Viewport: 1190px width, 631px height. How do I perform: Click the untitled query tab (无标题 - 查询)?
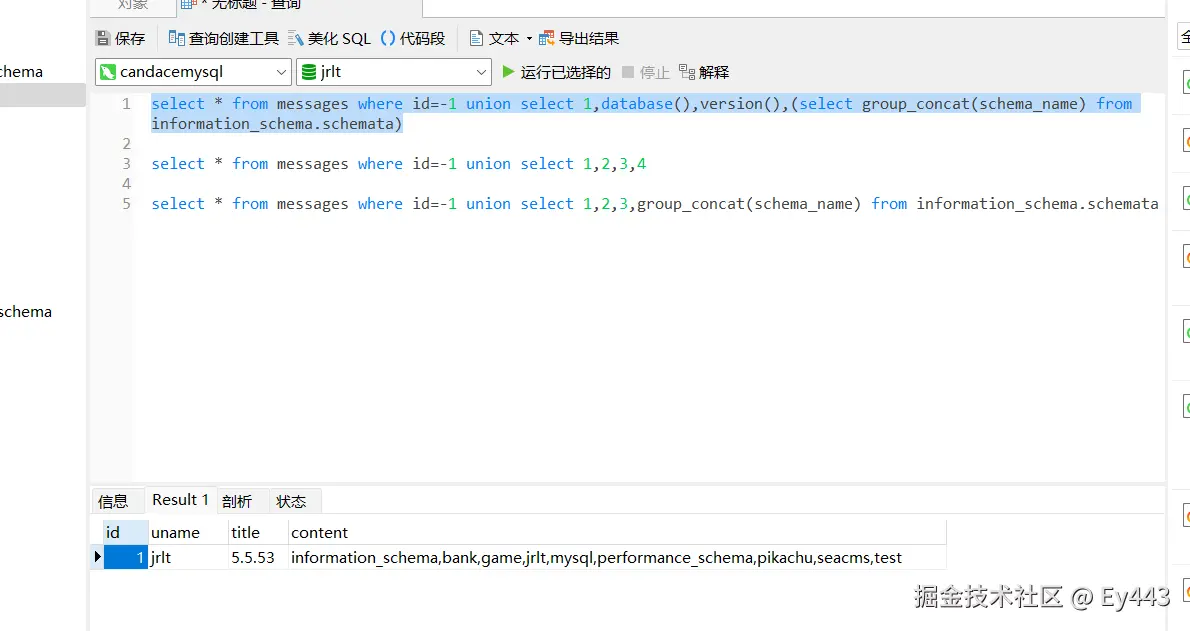coord(300,6)
